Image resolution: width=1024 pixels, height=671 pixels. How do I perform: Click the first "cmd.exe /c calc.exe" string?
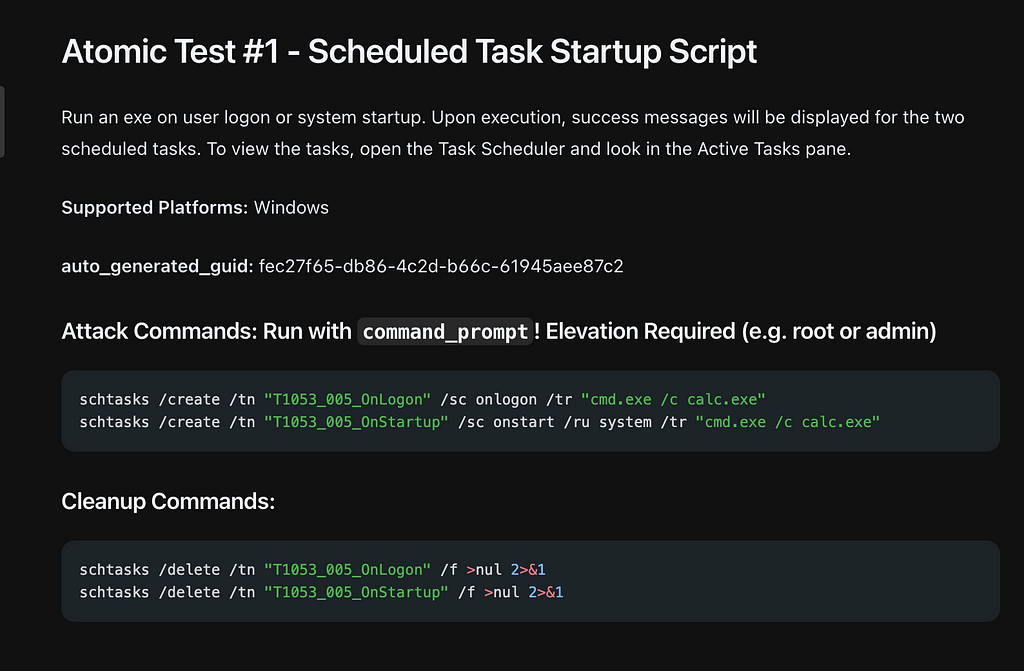(673, 399)
